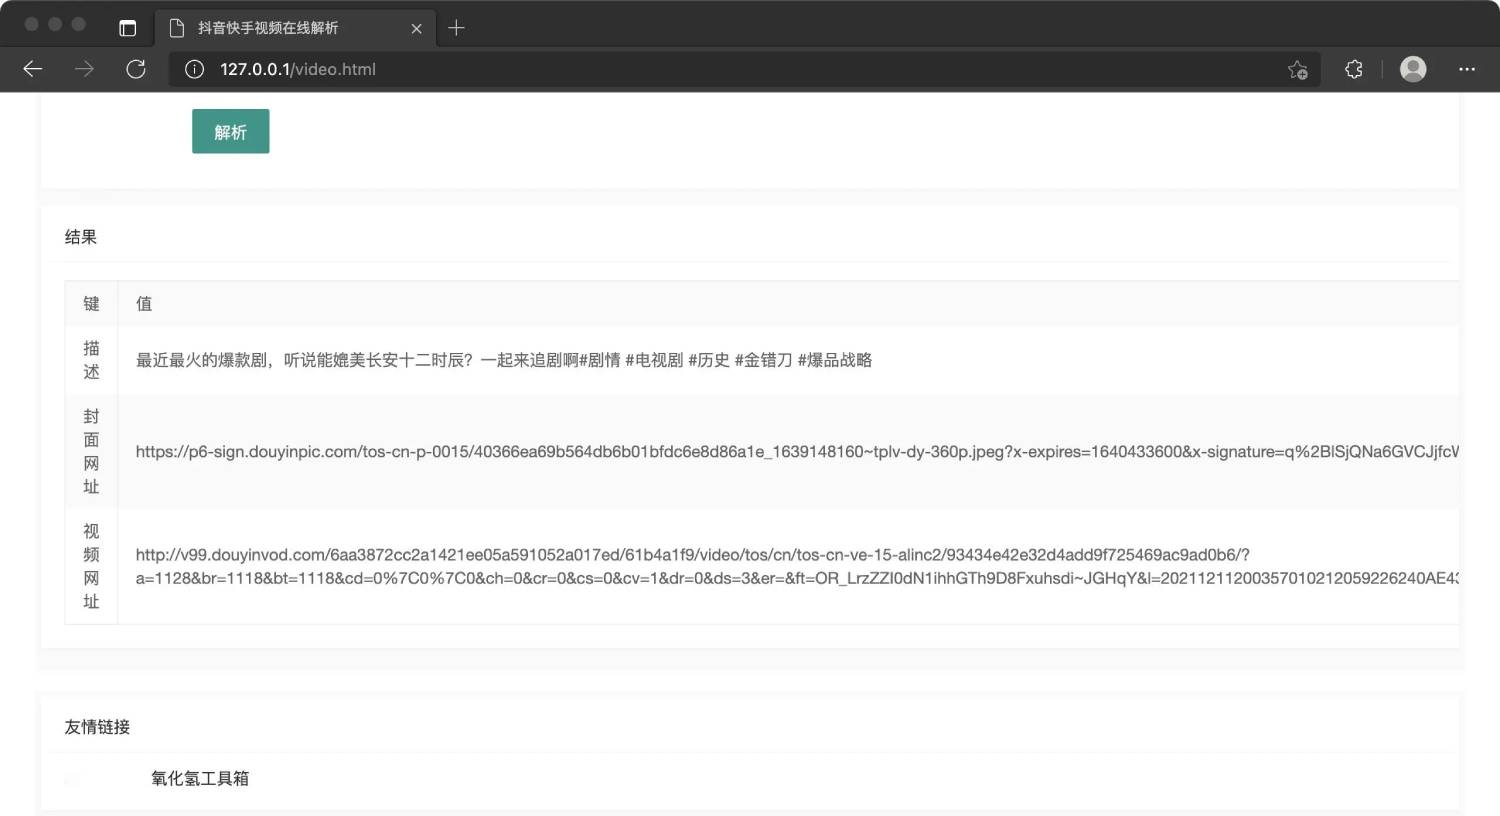The image size is (1500, 816).
Task: Reload the page with the refresh icon
Action: click(137, 69)
